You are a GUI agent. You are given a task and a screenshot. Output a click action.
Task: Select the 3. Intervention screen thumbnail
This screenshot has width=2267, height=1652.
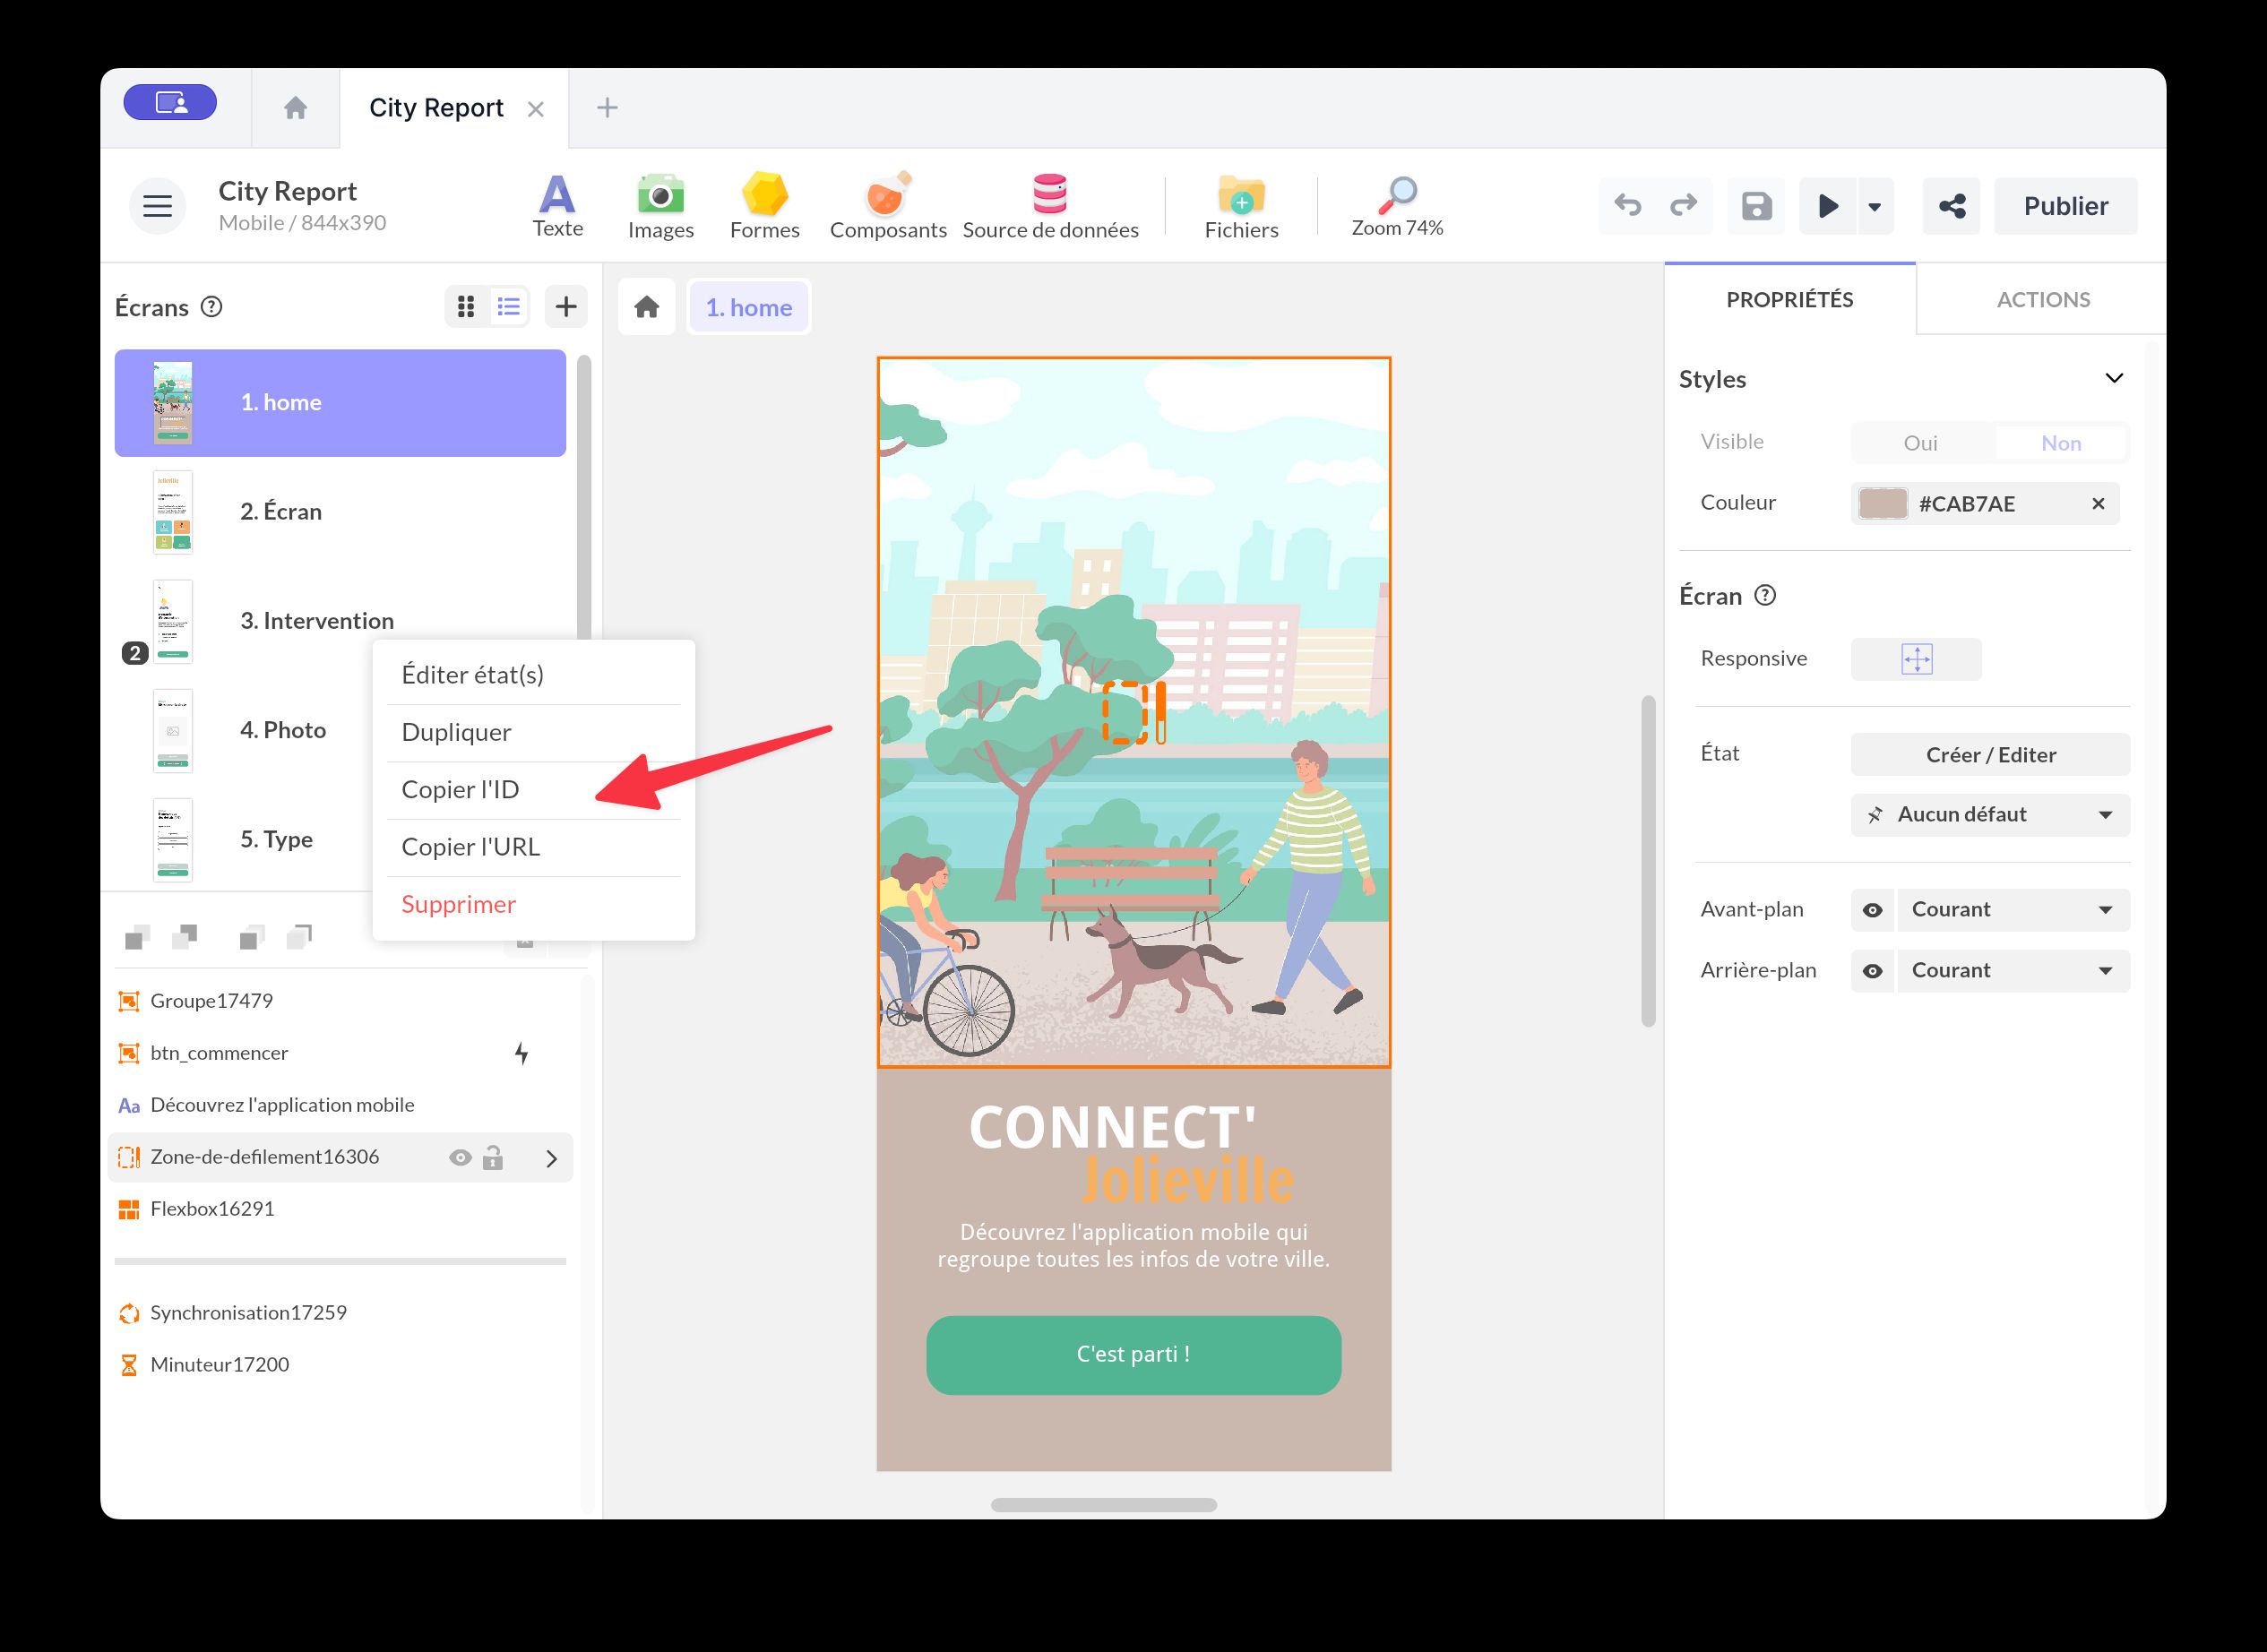pos(172,621)
